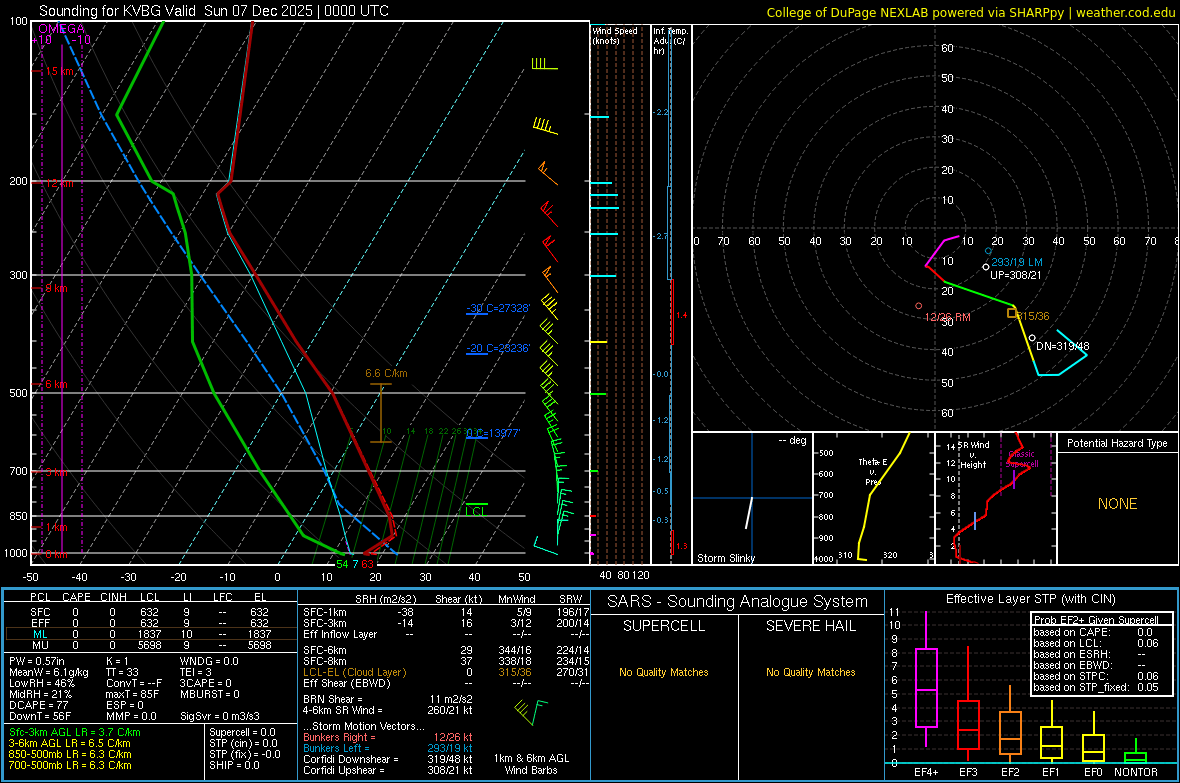Click the Storm Slinky white line
Image resolution: width=1180 pixels, height=783 pixels.
click(749, 513)
